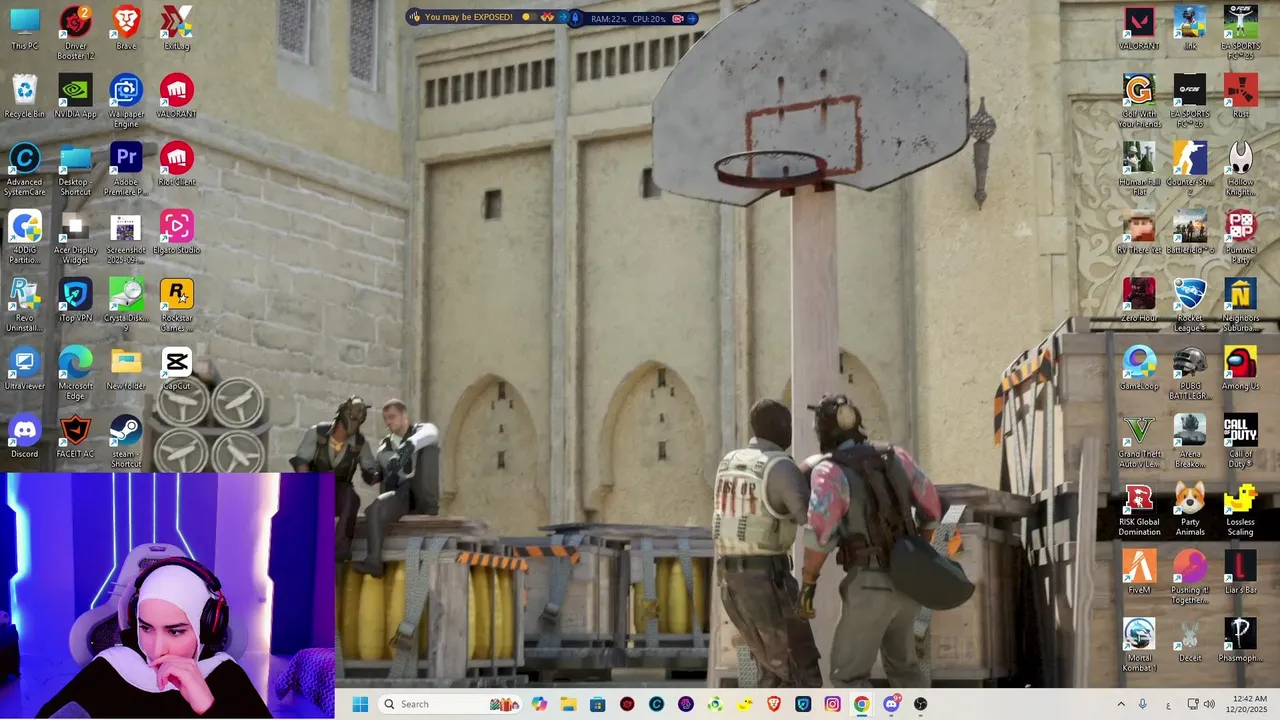This screenshot has height=720, width=1280.
Task: Open UltraViewer shortcut
Action: coord(24,368)
